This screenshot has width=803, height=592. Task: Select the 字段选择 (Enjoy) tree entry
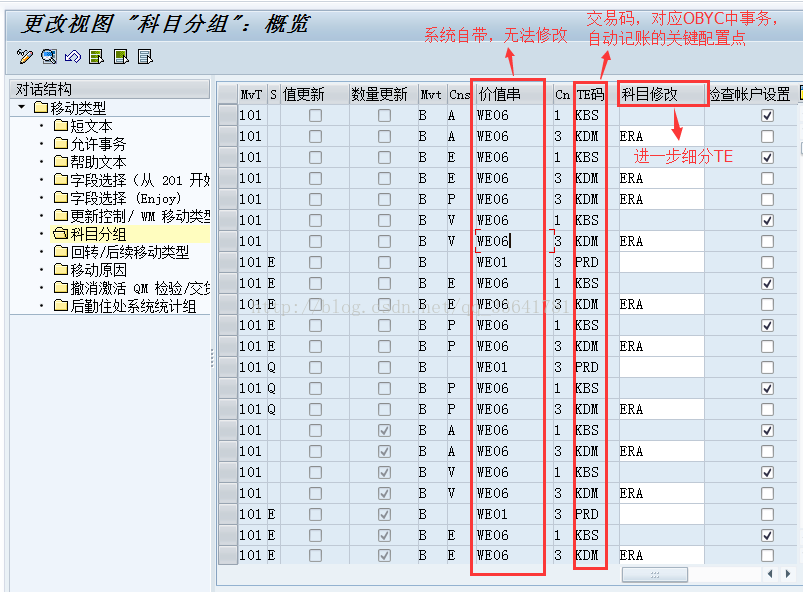click(125, 198)
